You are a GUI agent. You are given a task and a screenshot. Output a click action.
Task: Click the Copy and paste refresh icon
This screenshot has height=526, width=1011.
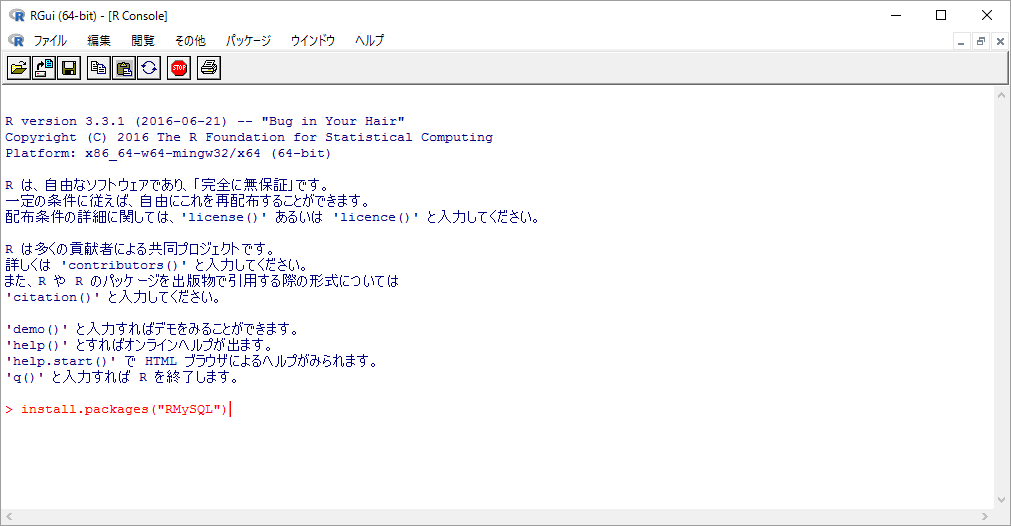pyautogui.click(x=149, y=68)
